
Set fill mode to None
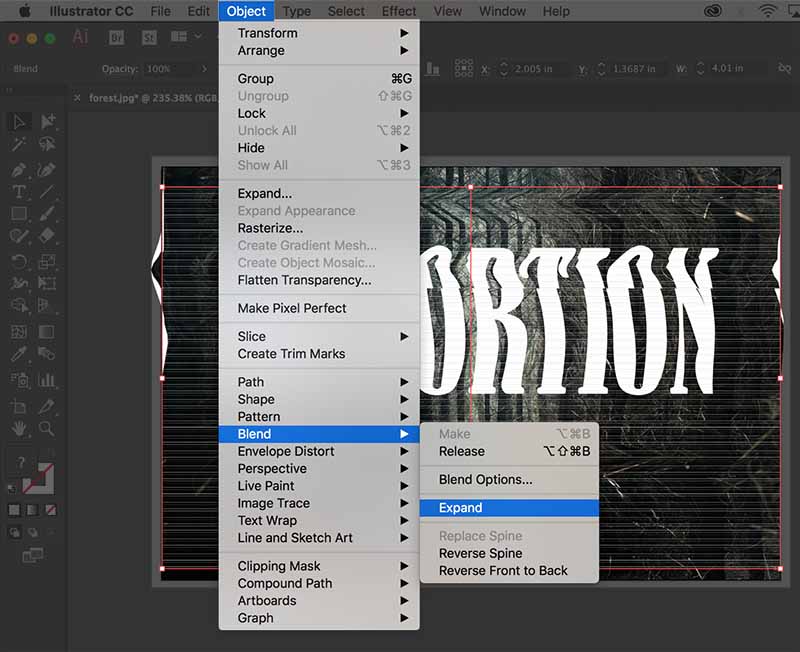click(x=51, y=510)
